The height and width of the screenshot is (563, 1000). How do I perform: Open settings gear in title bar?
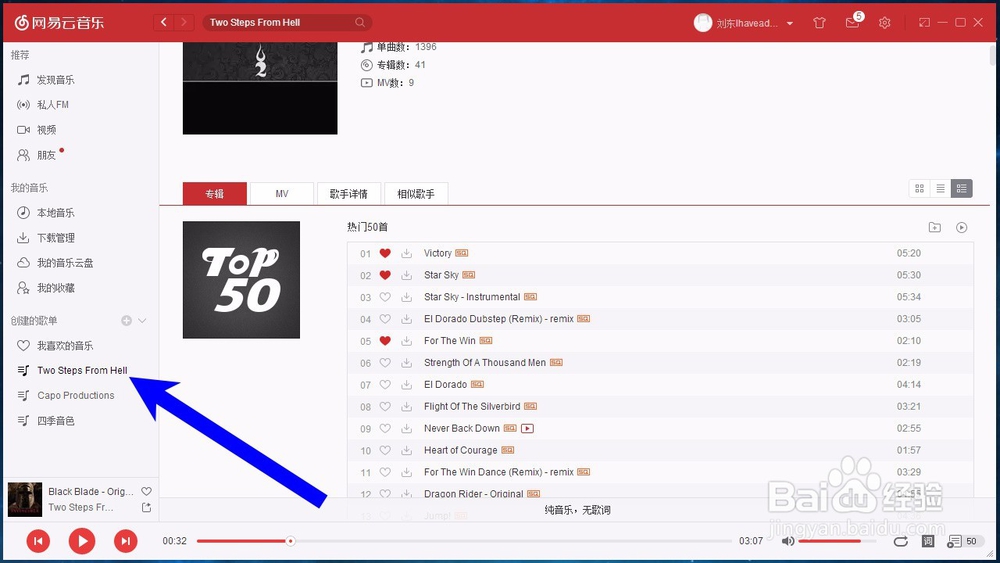(x=885, y=23)
